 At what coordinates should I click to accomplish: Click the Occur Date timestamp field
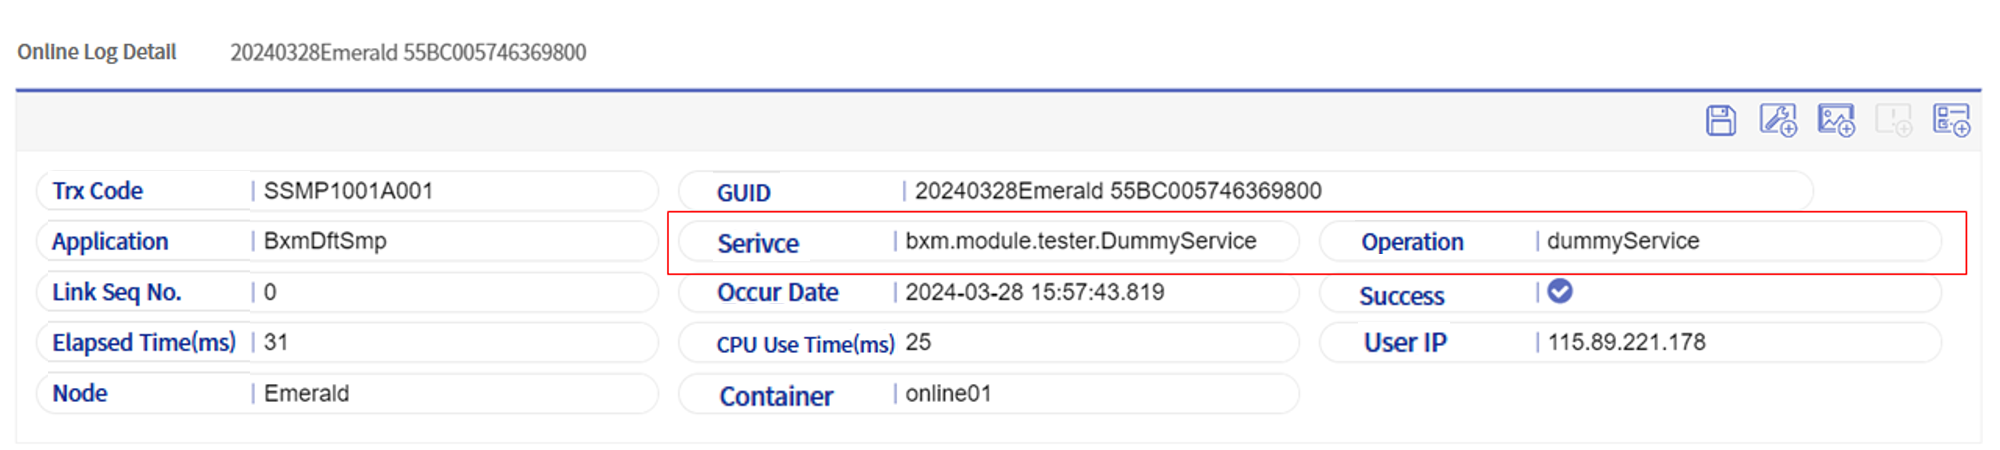1034,292
